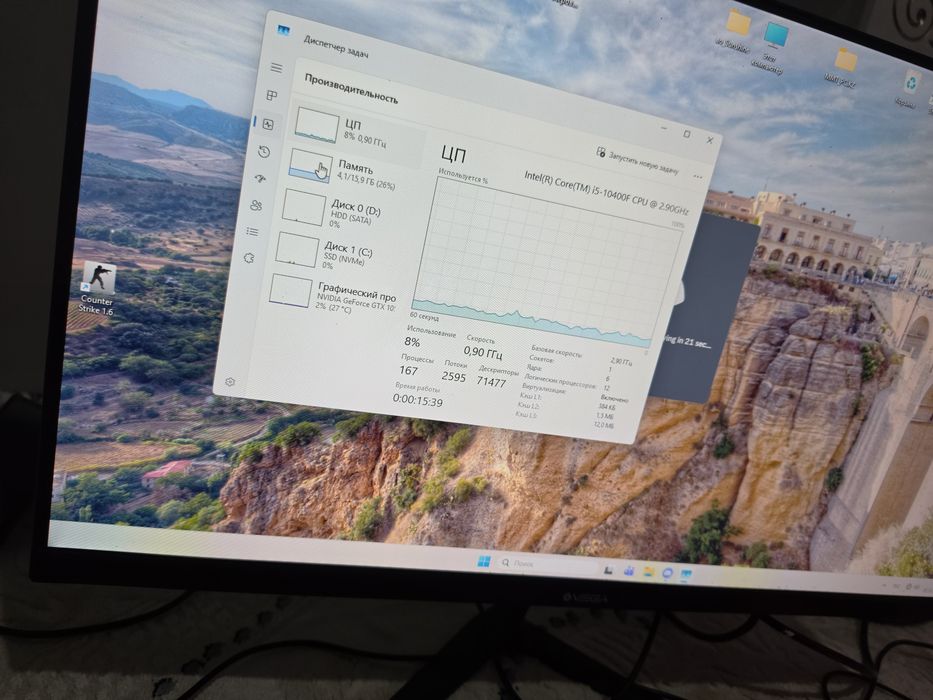
Task: Click Запустить новую задачу button
Action: pyautogui.click(x=637, y=160)
